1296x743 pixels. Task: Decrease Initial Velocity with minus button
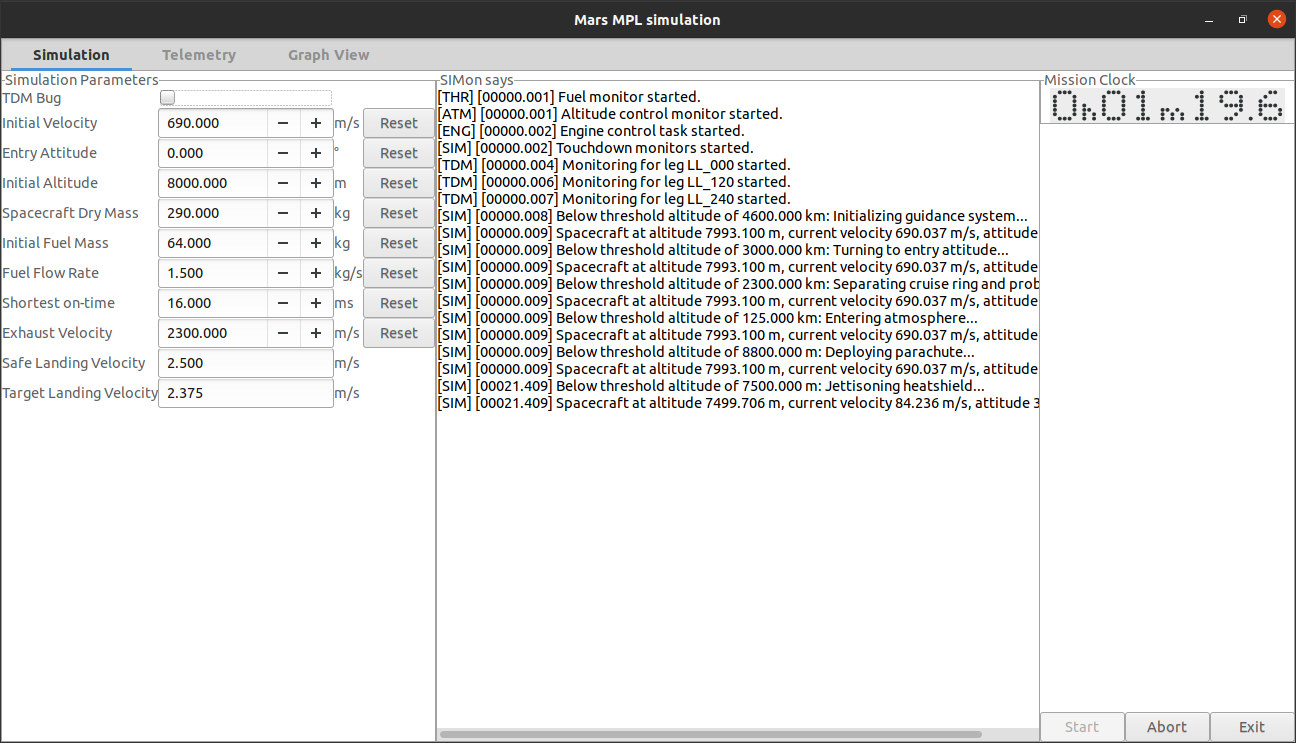coord(283,123)
